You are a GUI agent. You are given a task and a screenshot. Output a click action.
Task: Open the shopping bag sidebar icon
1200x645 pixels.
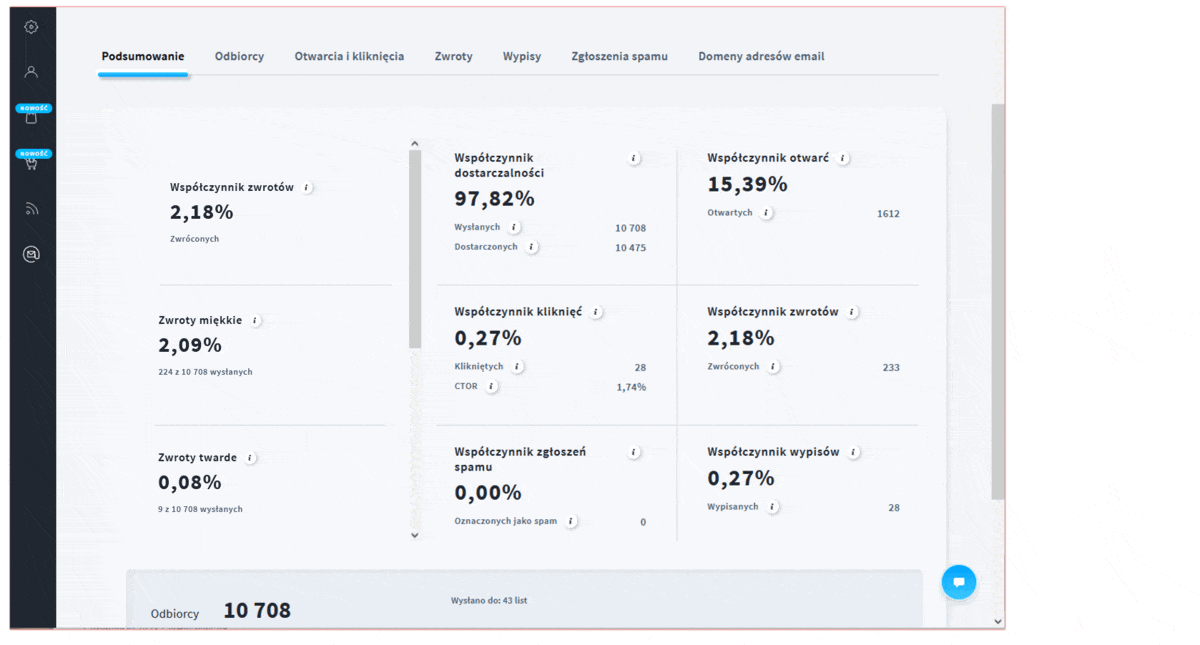click(31, 118)
